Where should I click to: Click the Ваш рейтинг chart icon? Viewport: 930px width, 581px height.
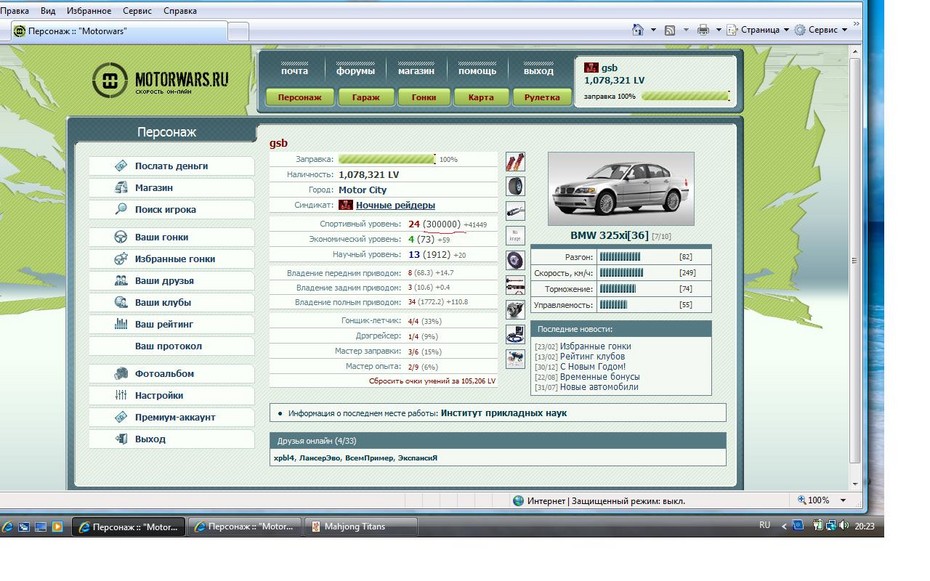coord(121,324)
